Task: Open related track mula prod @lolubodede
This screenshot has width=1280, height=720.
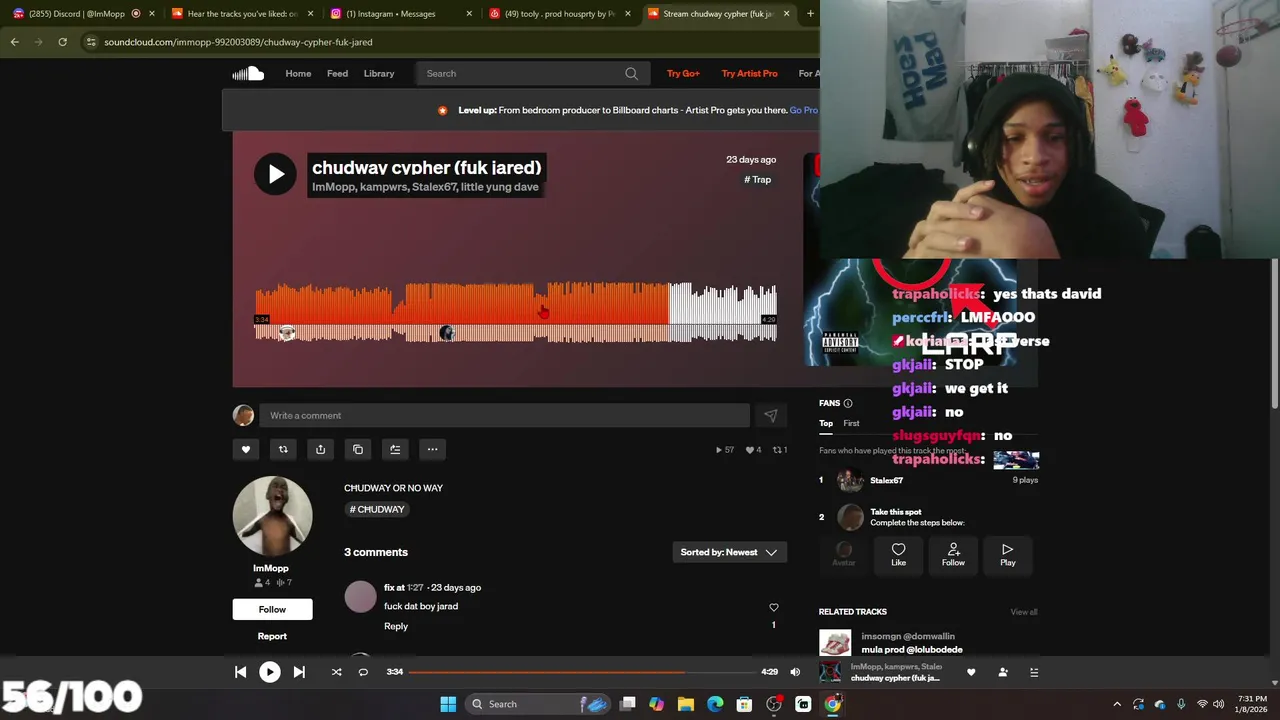Action: pyautogui.click(x=912, y=650)
